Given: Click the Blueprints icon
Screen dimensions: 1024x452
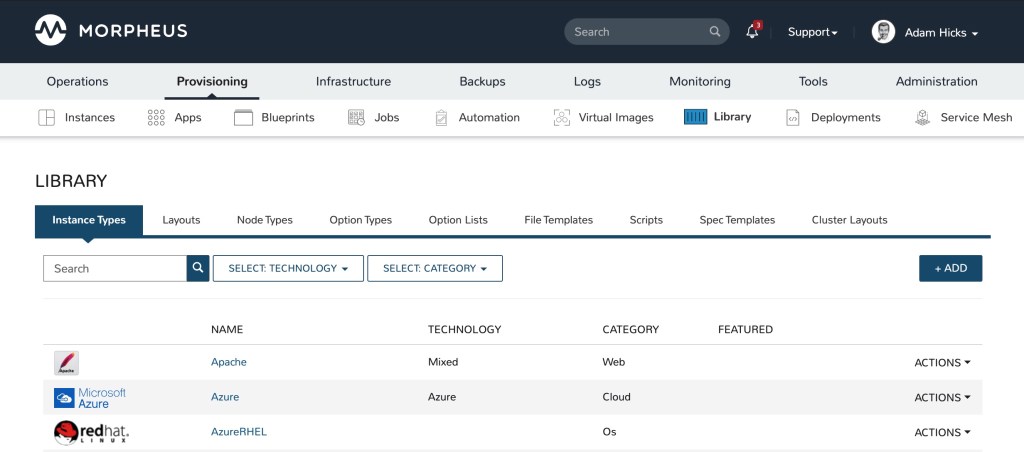Looking at the screenshot, I should click(x=243, y=117).
